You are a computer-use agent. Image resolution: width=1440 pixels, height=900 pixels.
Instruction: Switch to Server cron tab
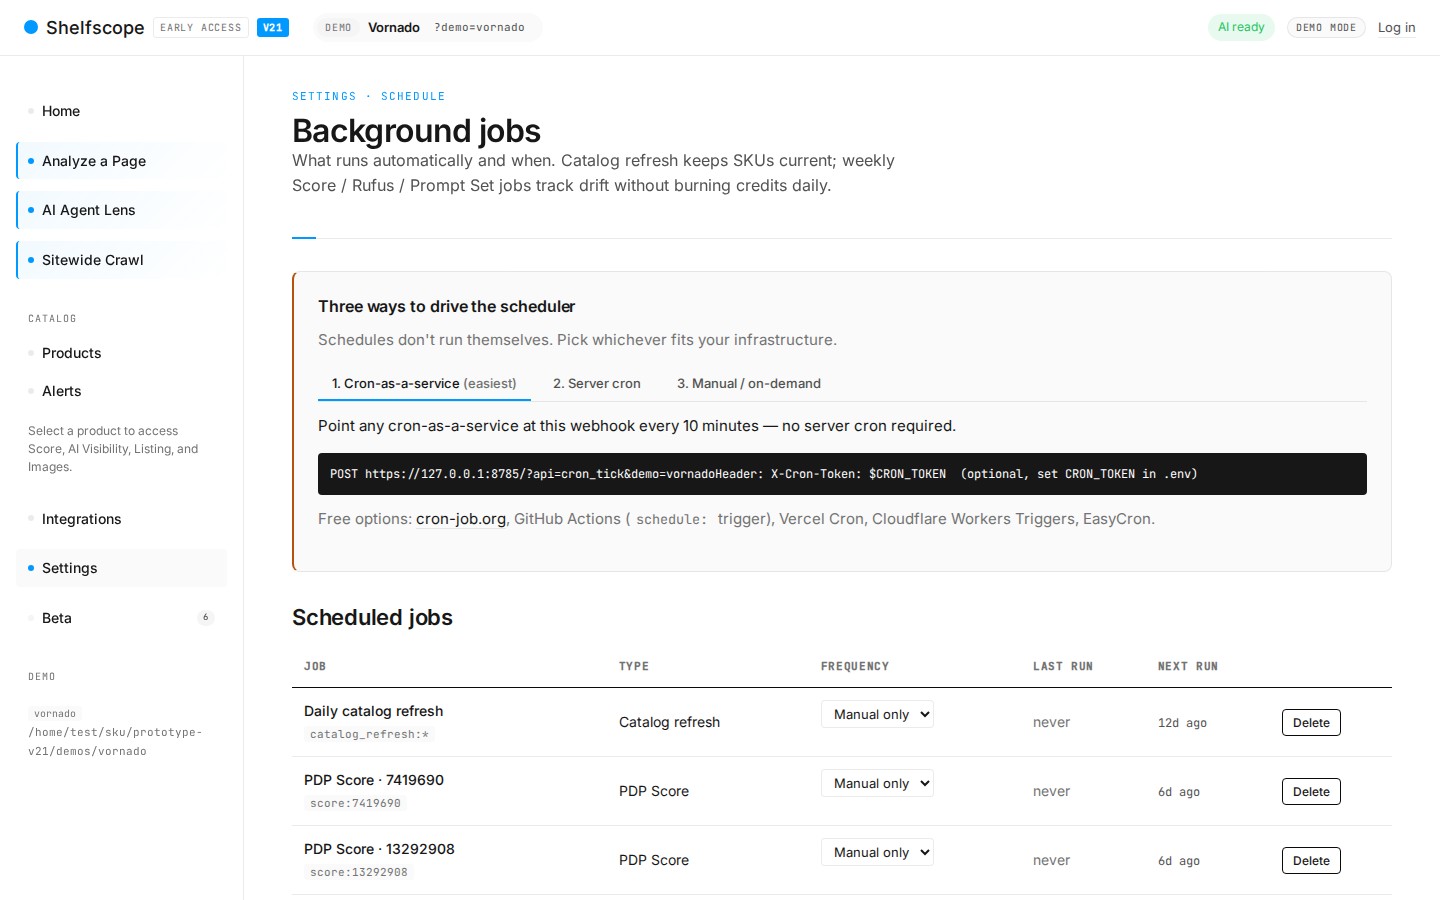point(597,384)
